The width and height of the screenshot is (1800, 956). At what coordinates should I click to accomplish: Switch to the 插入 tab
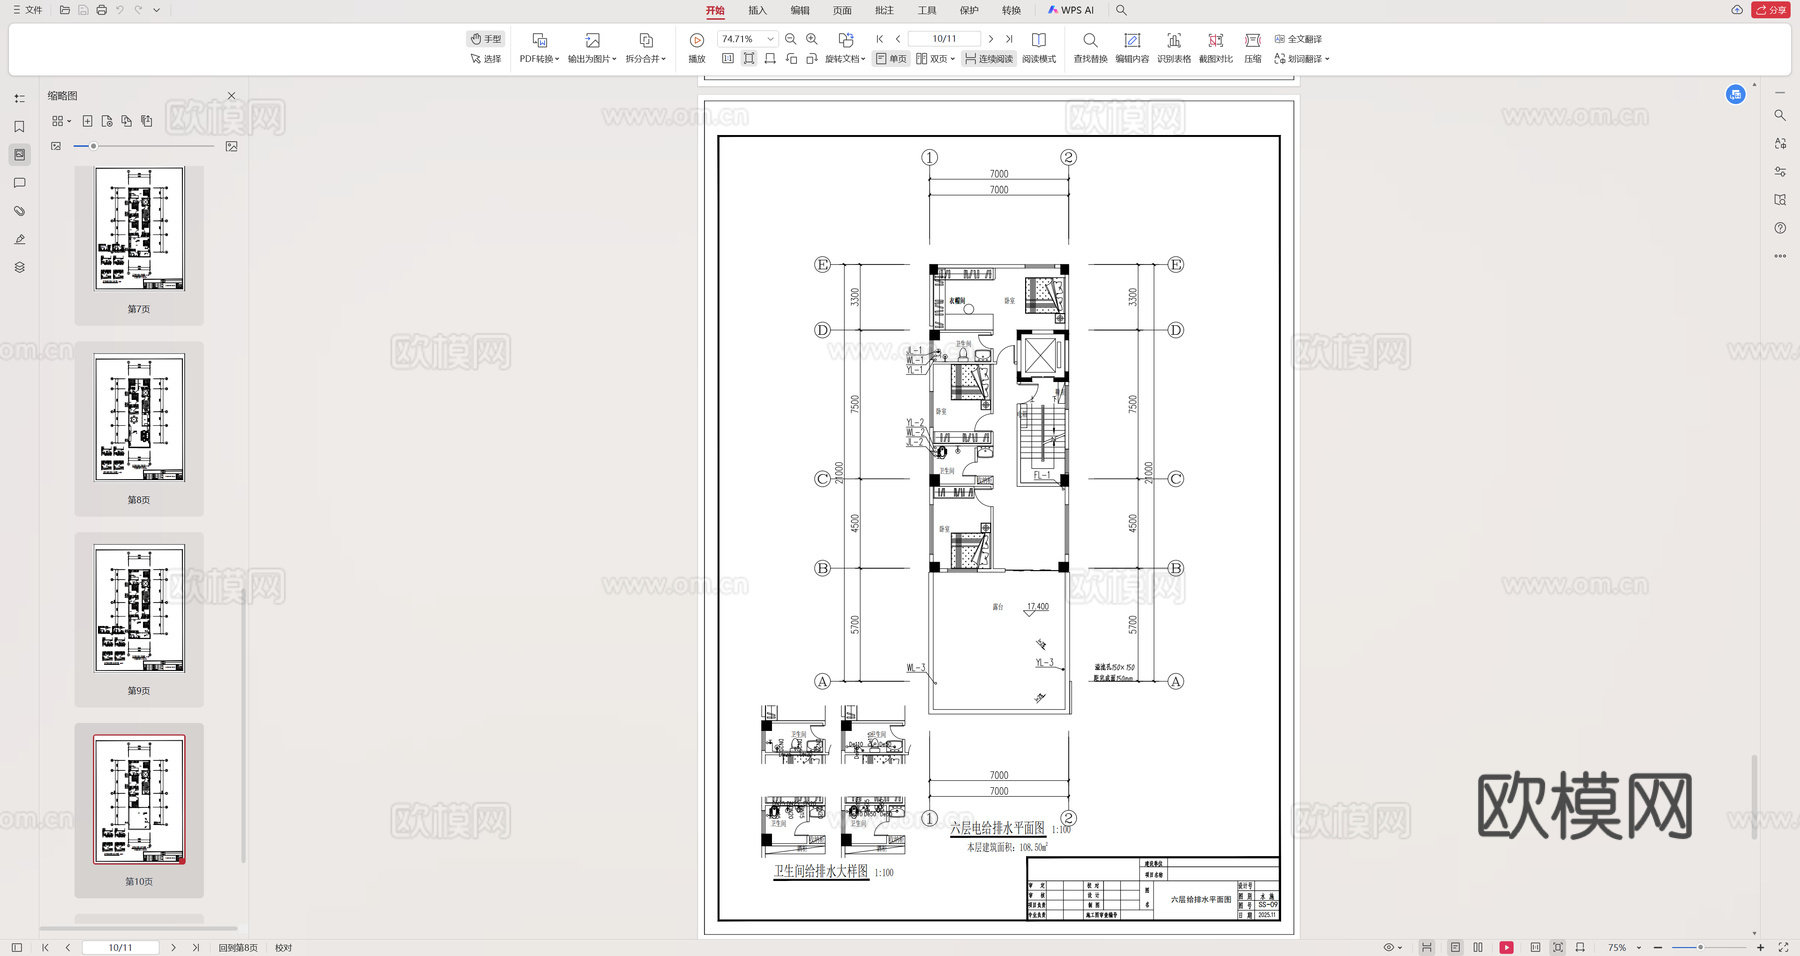[757, 11]
